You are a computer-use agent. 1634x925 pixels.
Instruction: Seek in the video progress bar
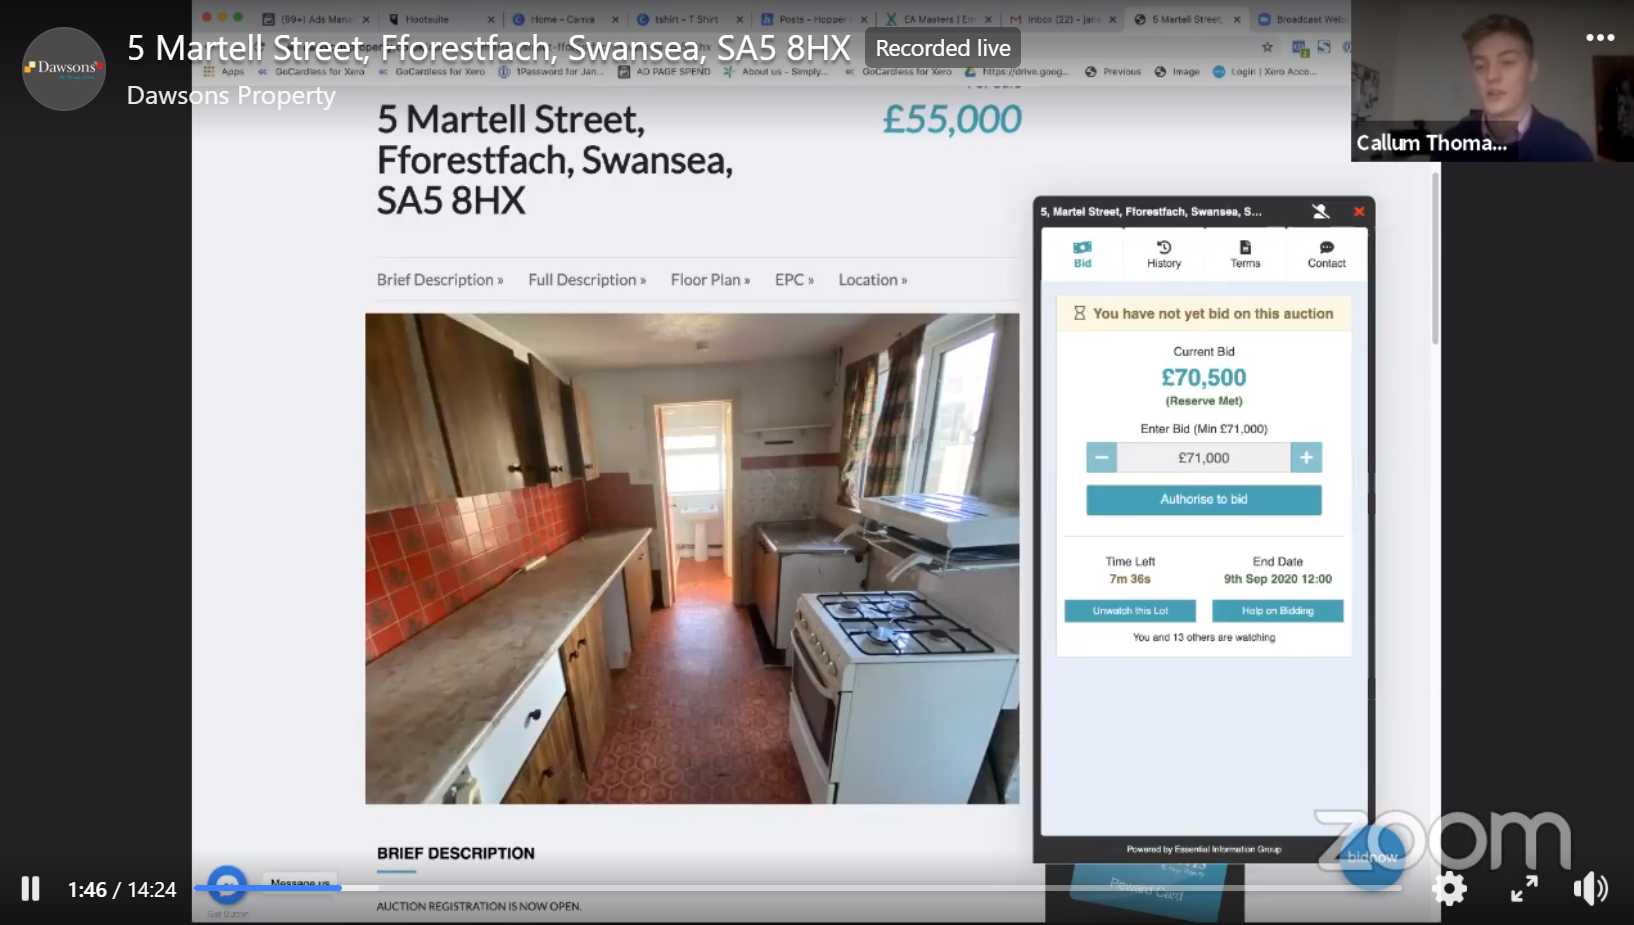[797, 888]
